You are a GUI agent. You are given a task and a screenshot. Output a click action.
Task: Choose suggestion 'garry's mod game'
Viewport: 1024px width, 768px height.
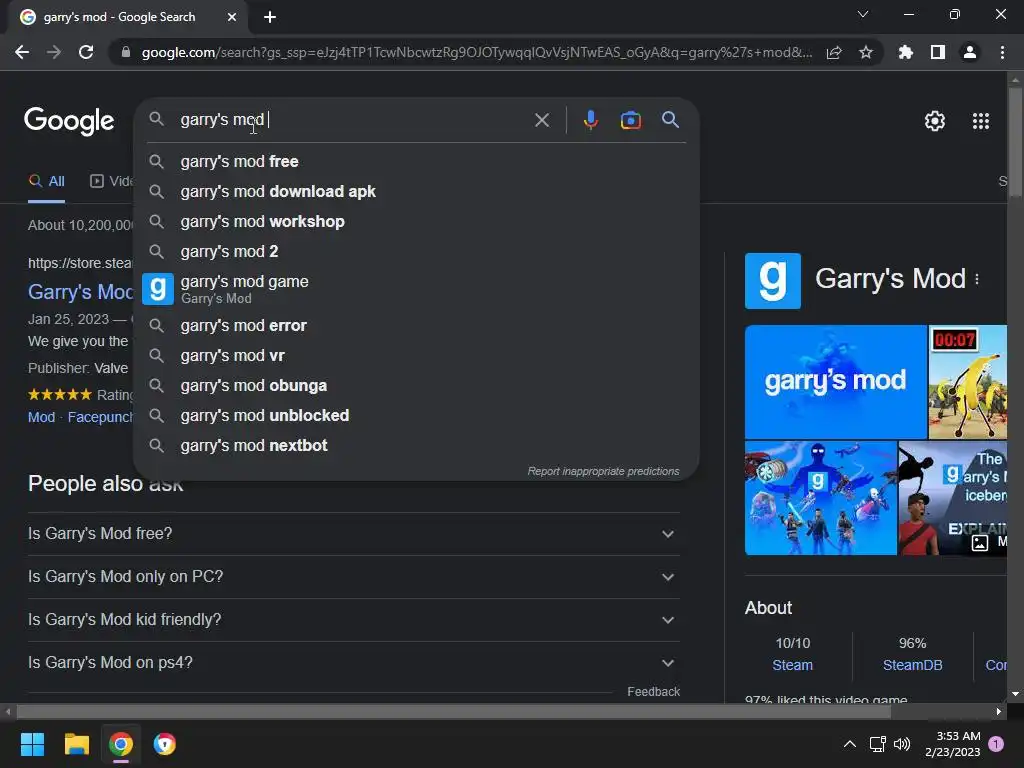pos(416,289)
